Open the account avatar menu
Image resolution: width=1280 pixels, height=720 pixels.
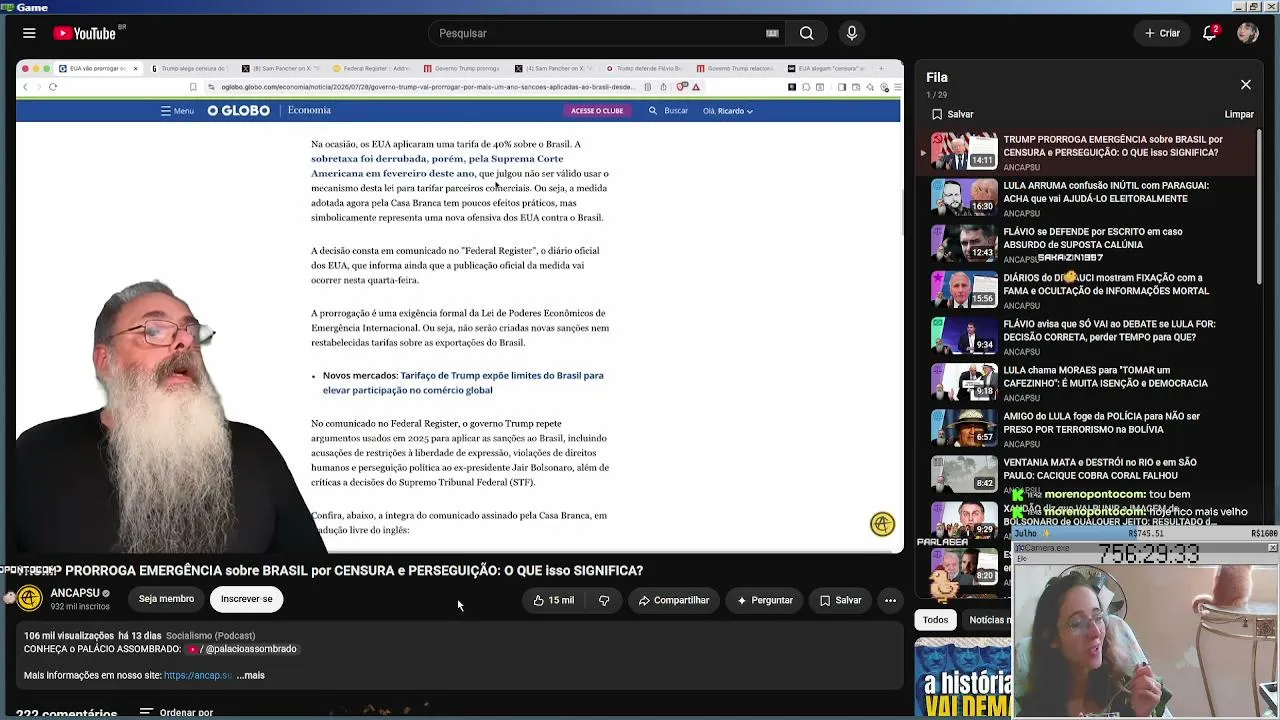pyautogui.click(x=1247, y=33)
